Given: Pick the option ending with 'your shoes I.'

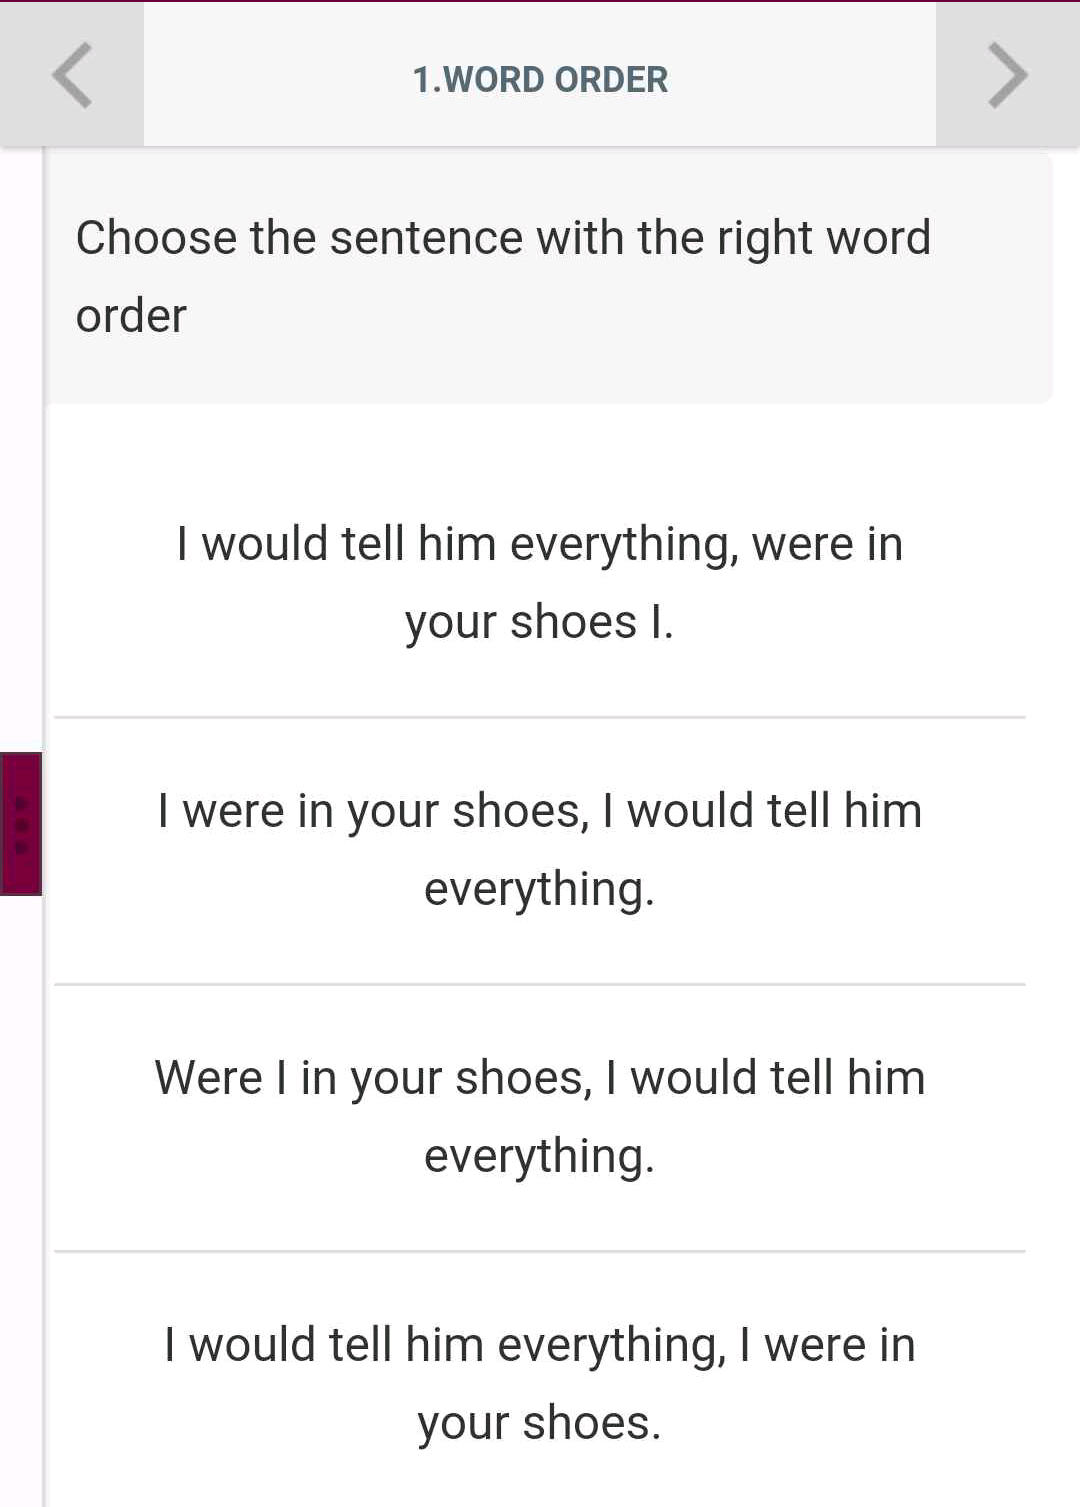Looking at the screenshot, I should [x=540, y=583].
